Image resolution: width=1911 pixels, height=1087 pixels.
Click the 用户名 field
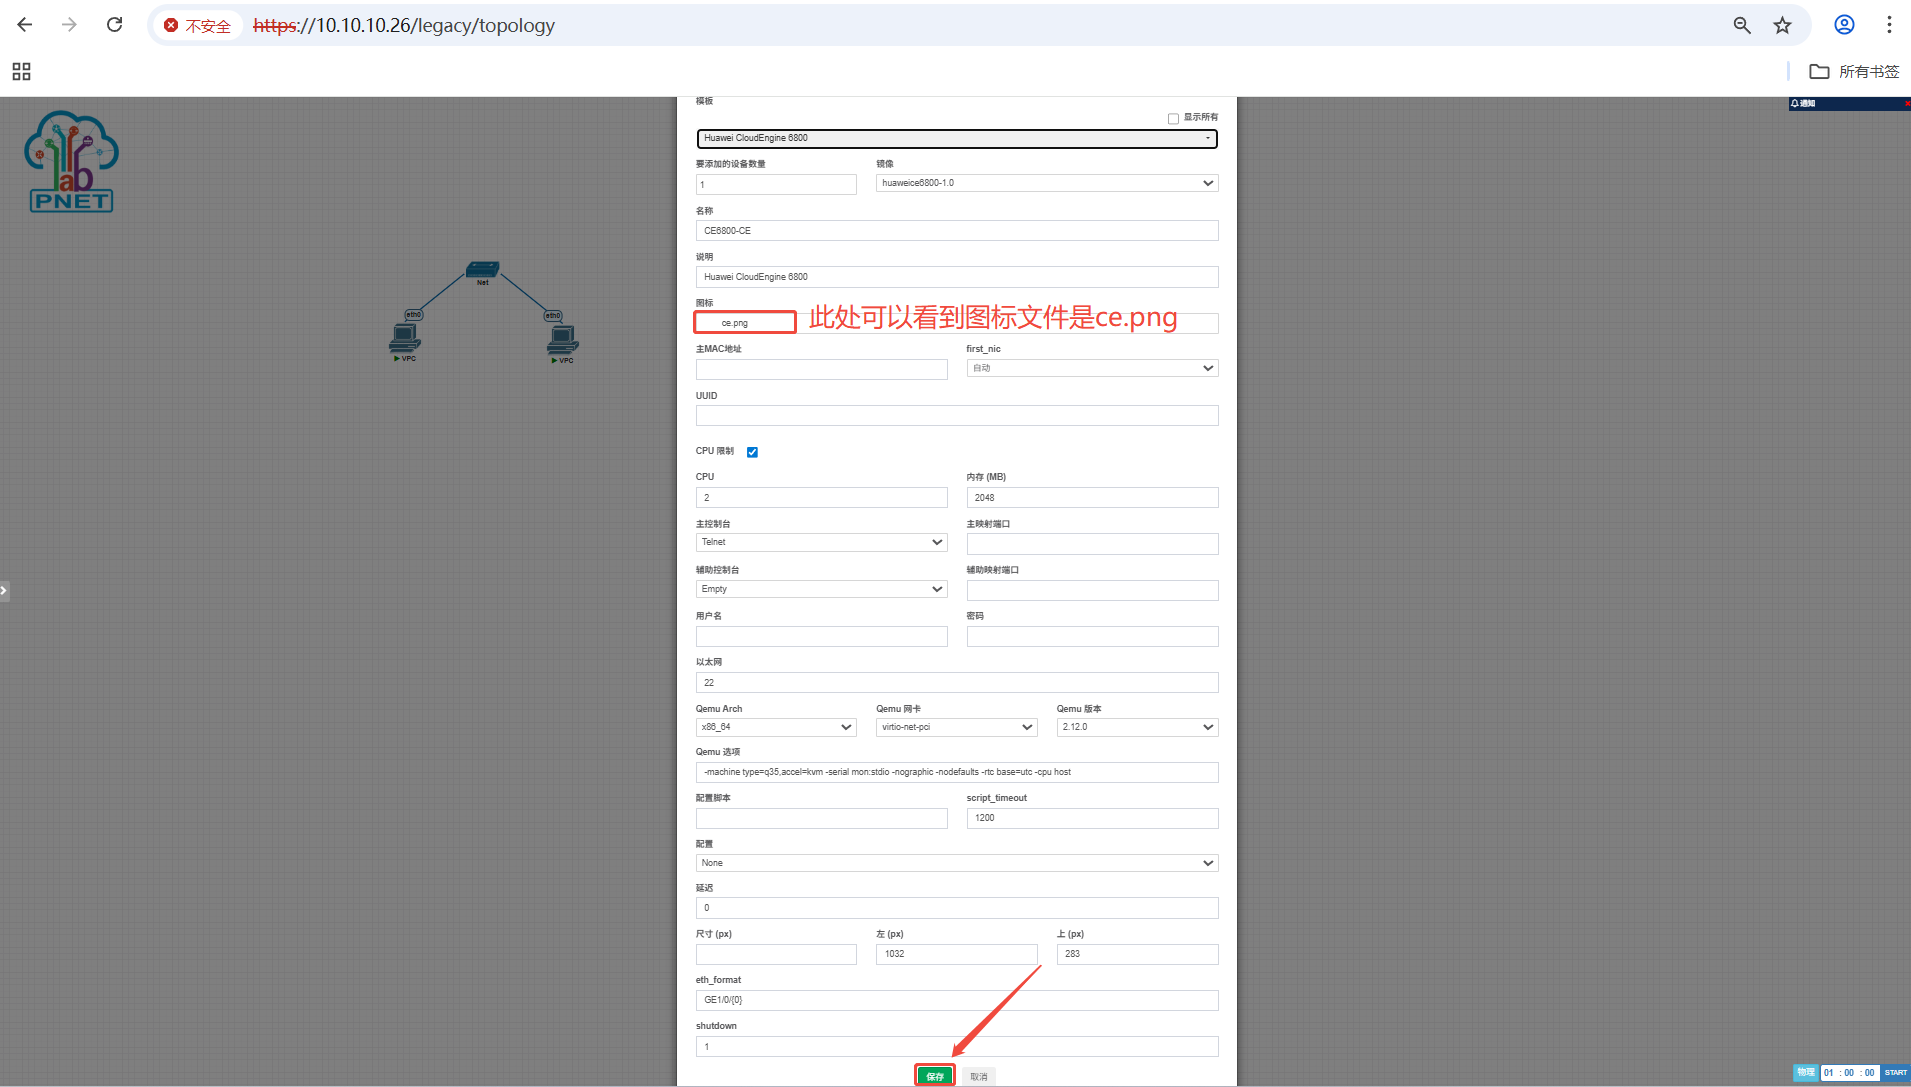point(821,637)
